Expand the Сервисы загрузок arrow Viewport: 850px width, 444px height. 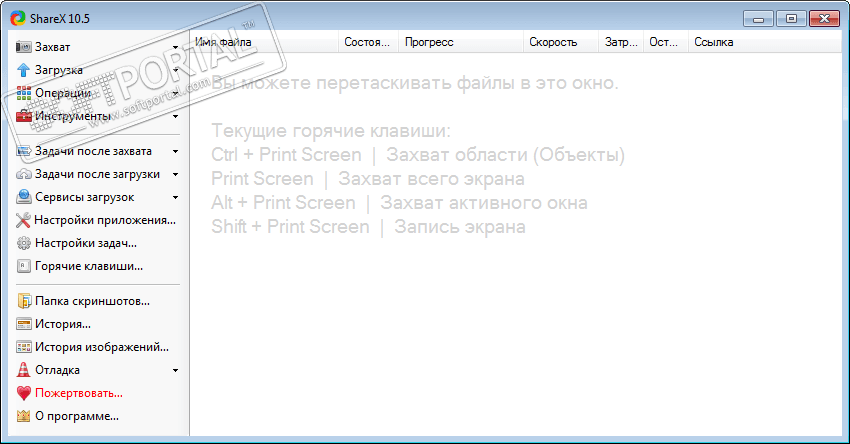coord(175,198)
